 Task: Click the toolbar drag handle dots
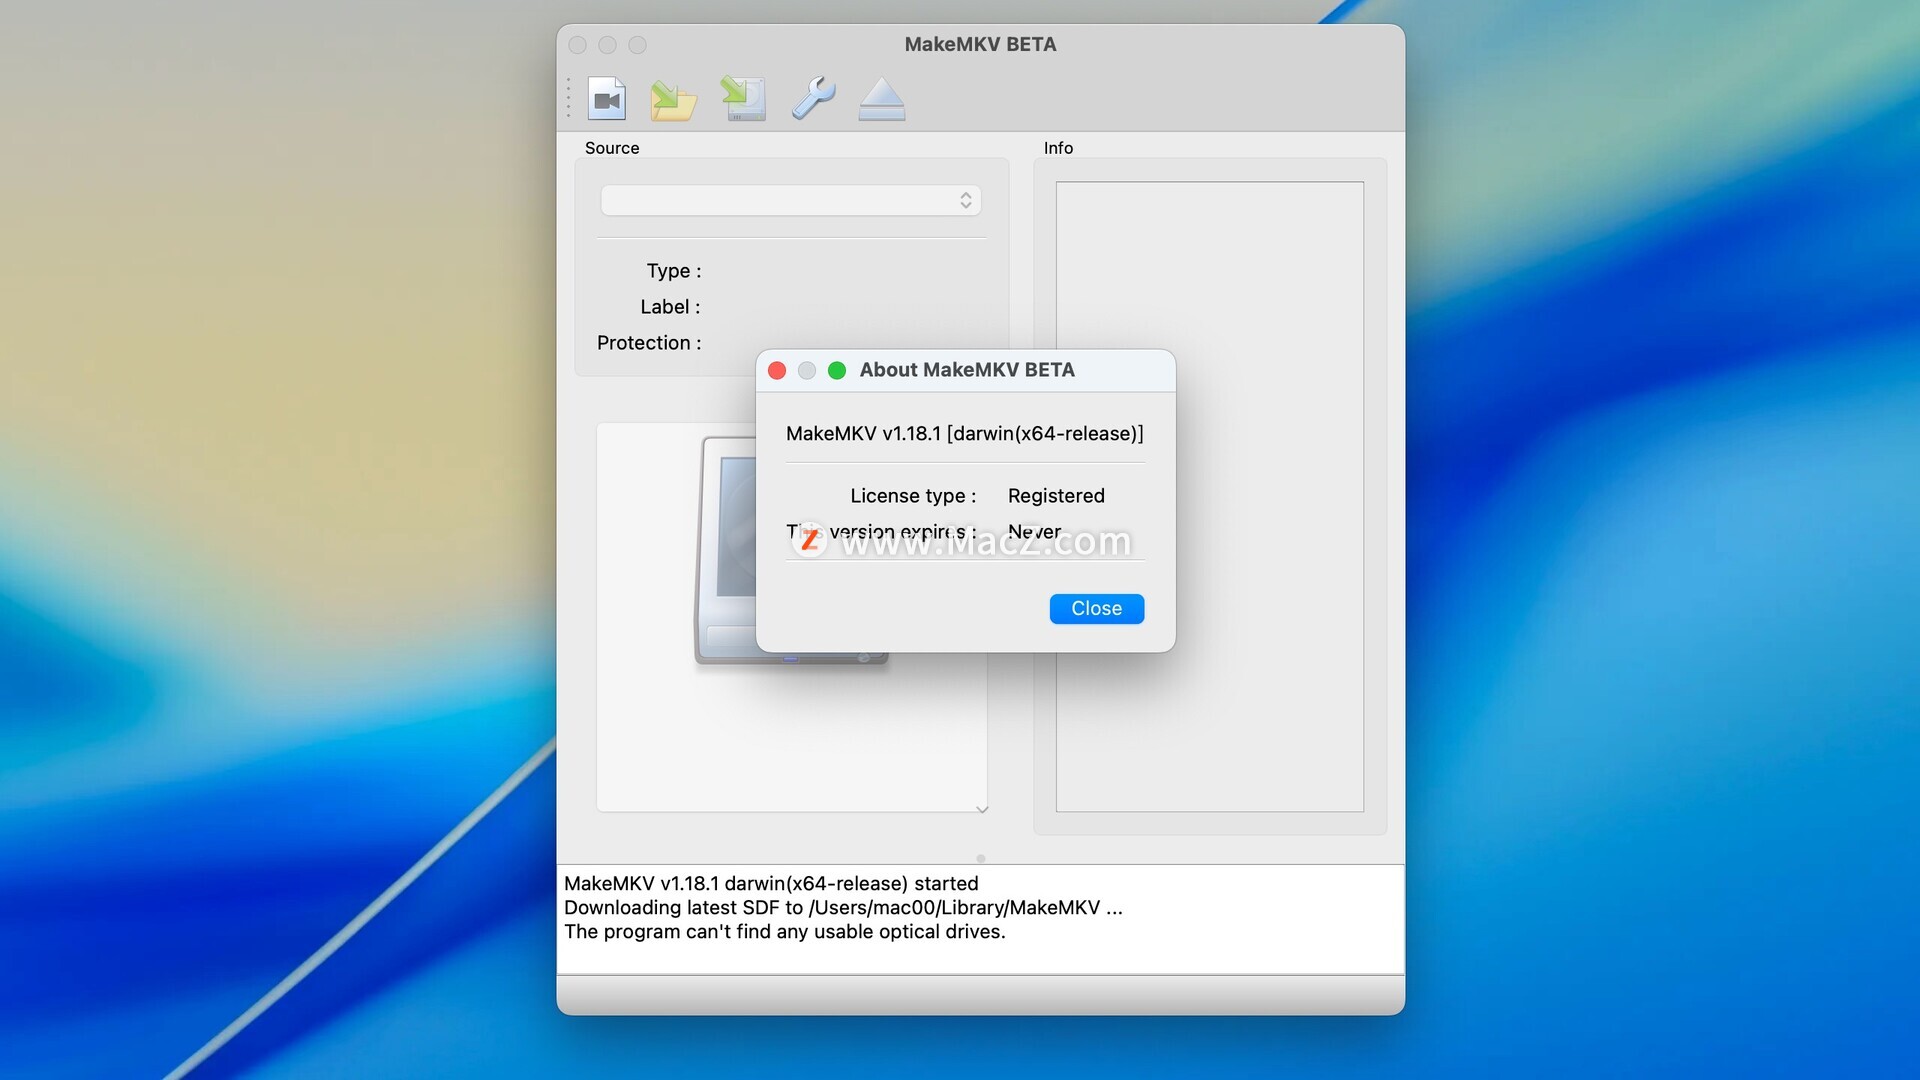coord(568,99)
